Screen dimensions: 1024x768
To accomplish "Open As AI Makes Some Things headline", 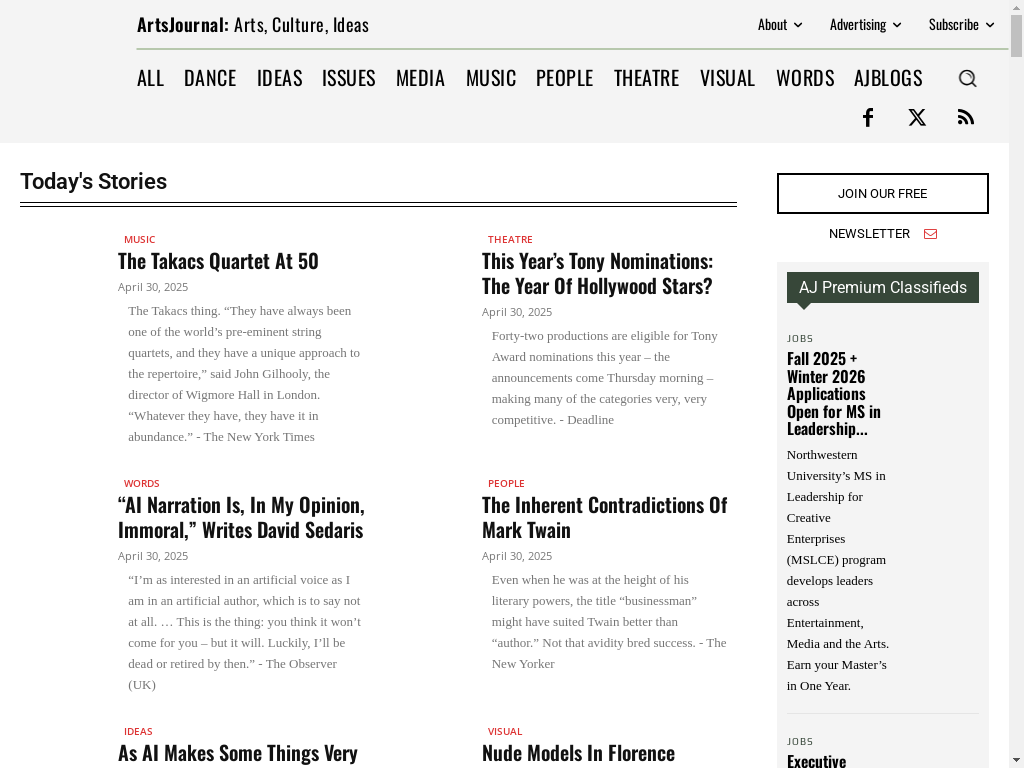I will coord(238,753).
